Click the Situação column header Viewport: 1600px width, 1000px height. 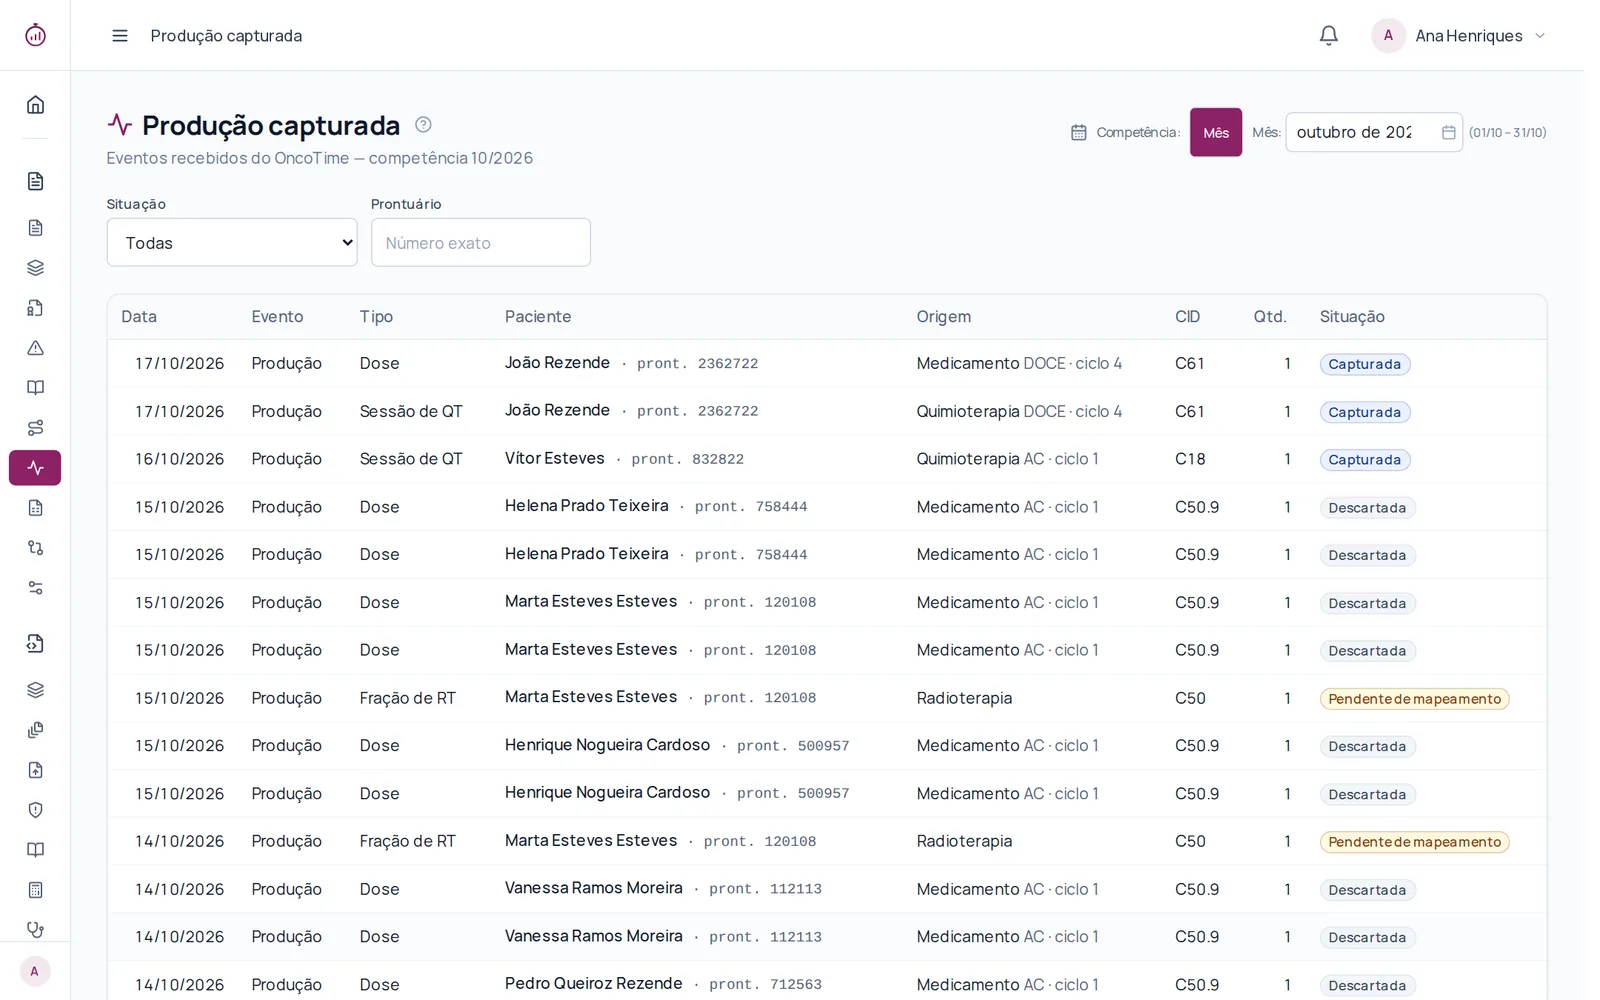pyautogui.click(x=1352, y=317)
